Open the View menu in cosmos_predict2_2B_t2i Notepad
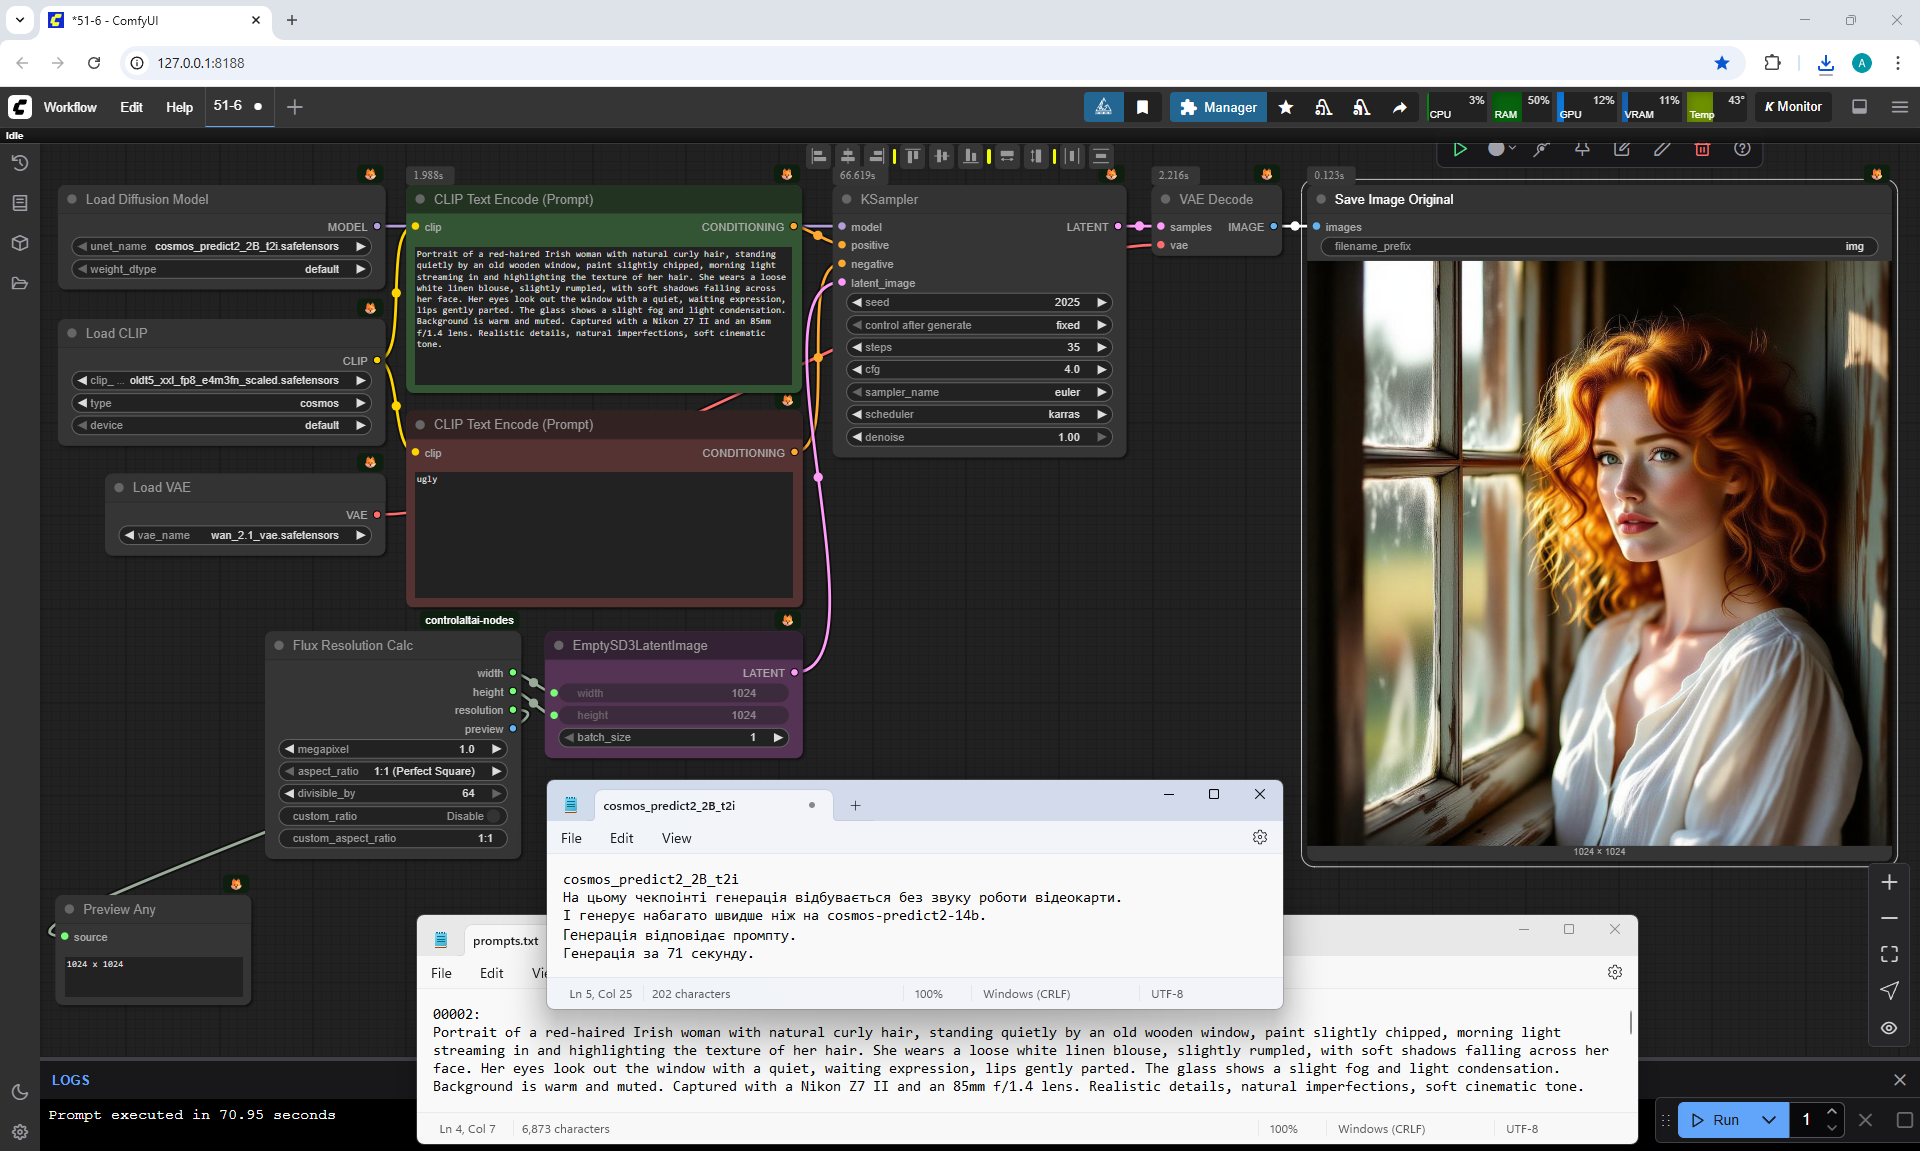 point(676,838)
